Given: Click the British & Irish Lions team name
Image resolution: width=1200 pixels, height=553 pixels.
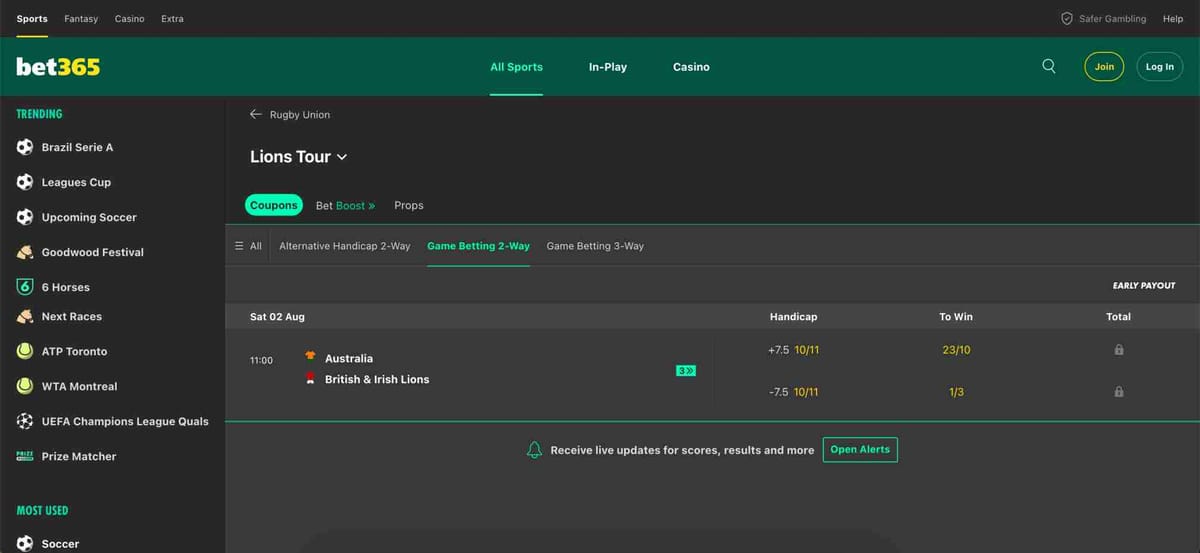Looking at the screenshot, I should pyautogui.click(x=377, y=379).
